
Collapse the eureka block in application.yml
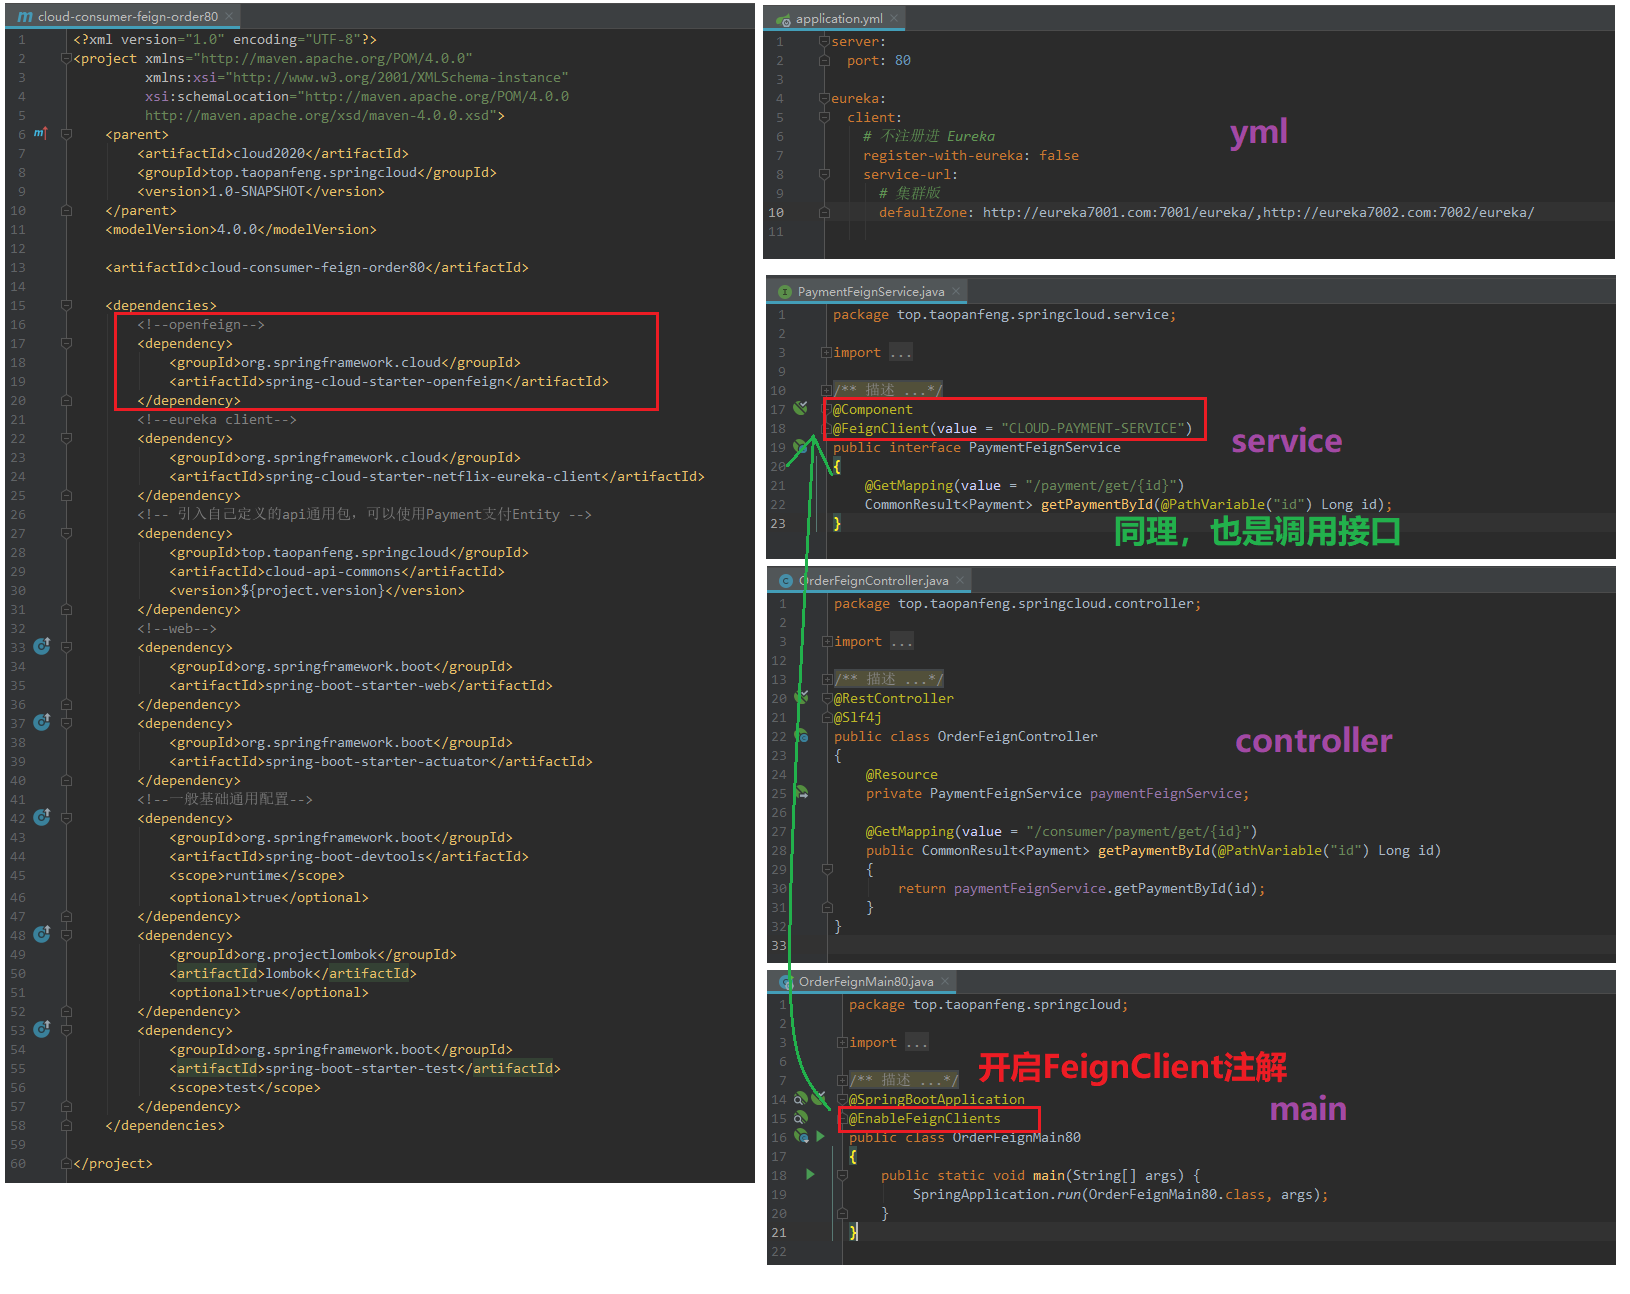824,98
